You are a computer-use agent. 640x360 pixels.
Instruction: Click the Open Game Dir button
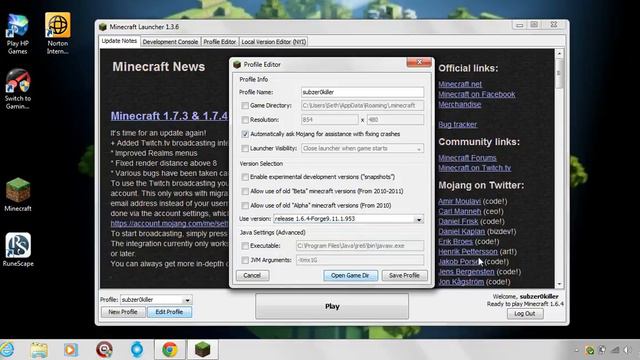(350, 276)
